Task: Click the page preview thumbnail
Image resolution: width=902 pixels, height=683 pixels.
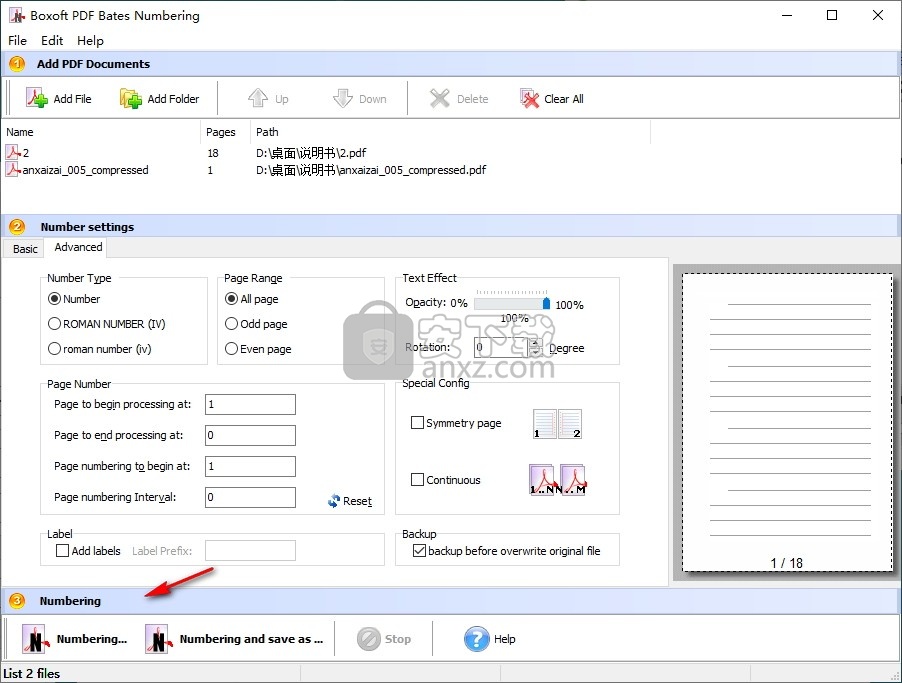Action: [x=787, y=422]
